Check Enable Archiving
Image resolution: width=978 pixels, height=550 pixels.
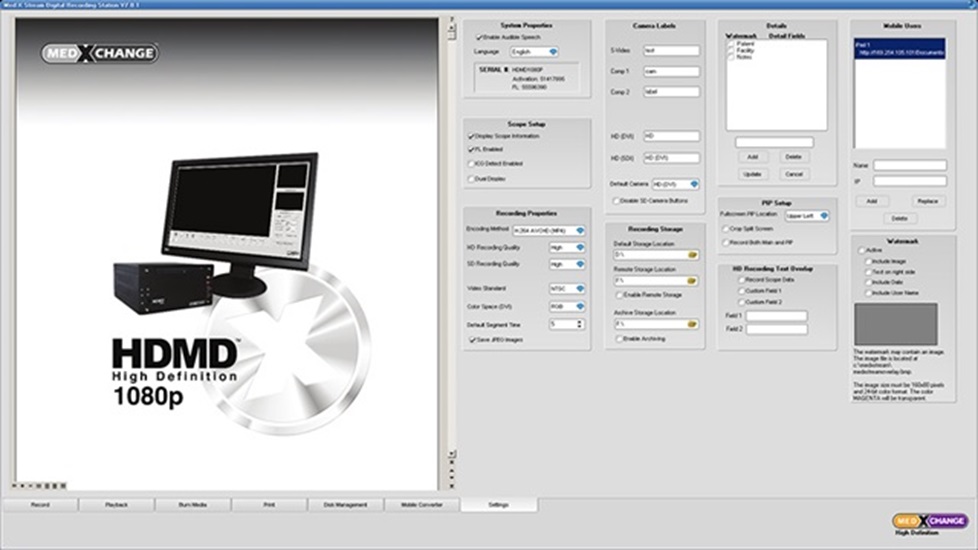tap(619, 339)
